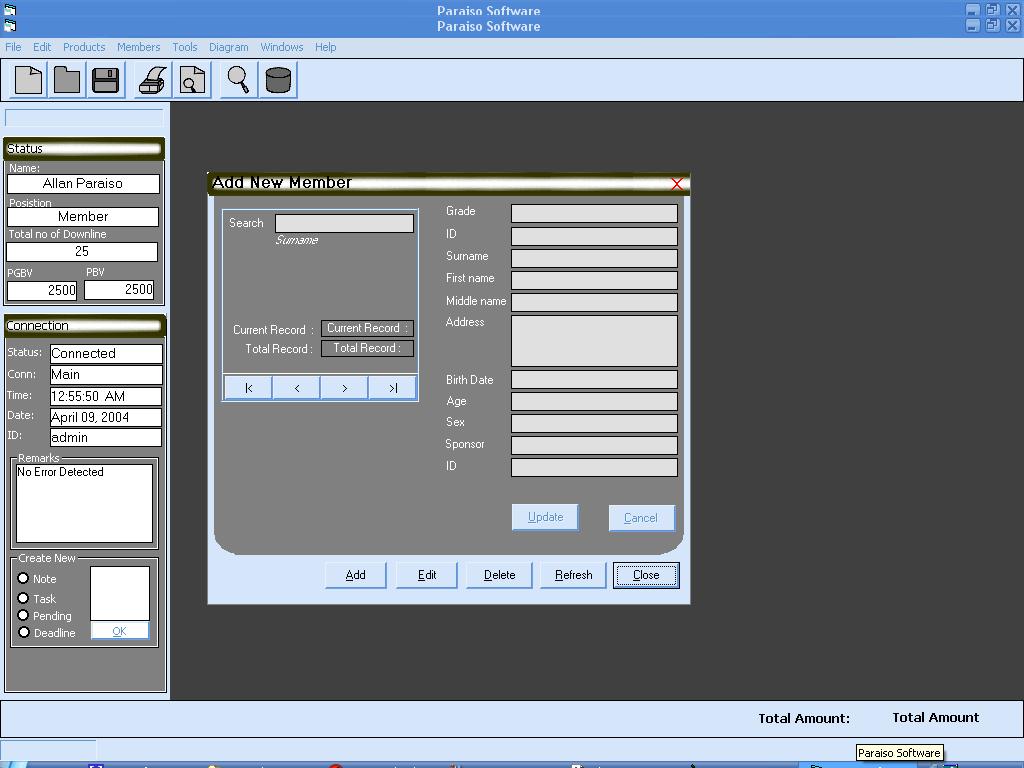The height and width of the screenshot is (768, 1024).
Task: Click the Open folder toolbar icon
Action: click(x=67, y=80)
